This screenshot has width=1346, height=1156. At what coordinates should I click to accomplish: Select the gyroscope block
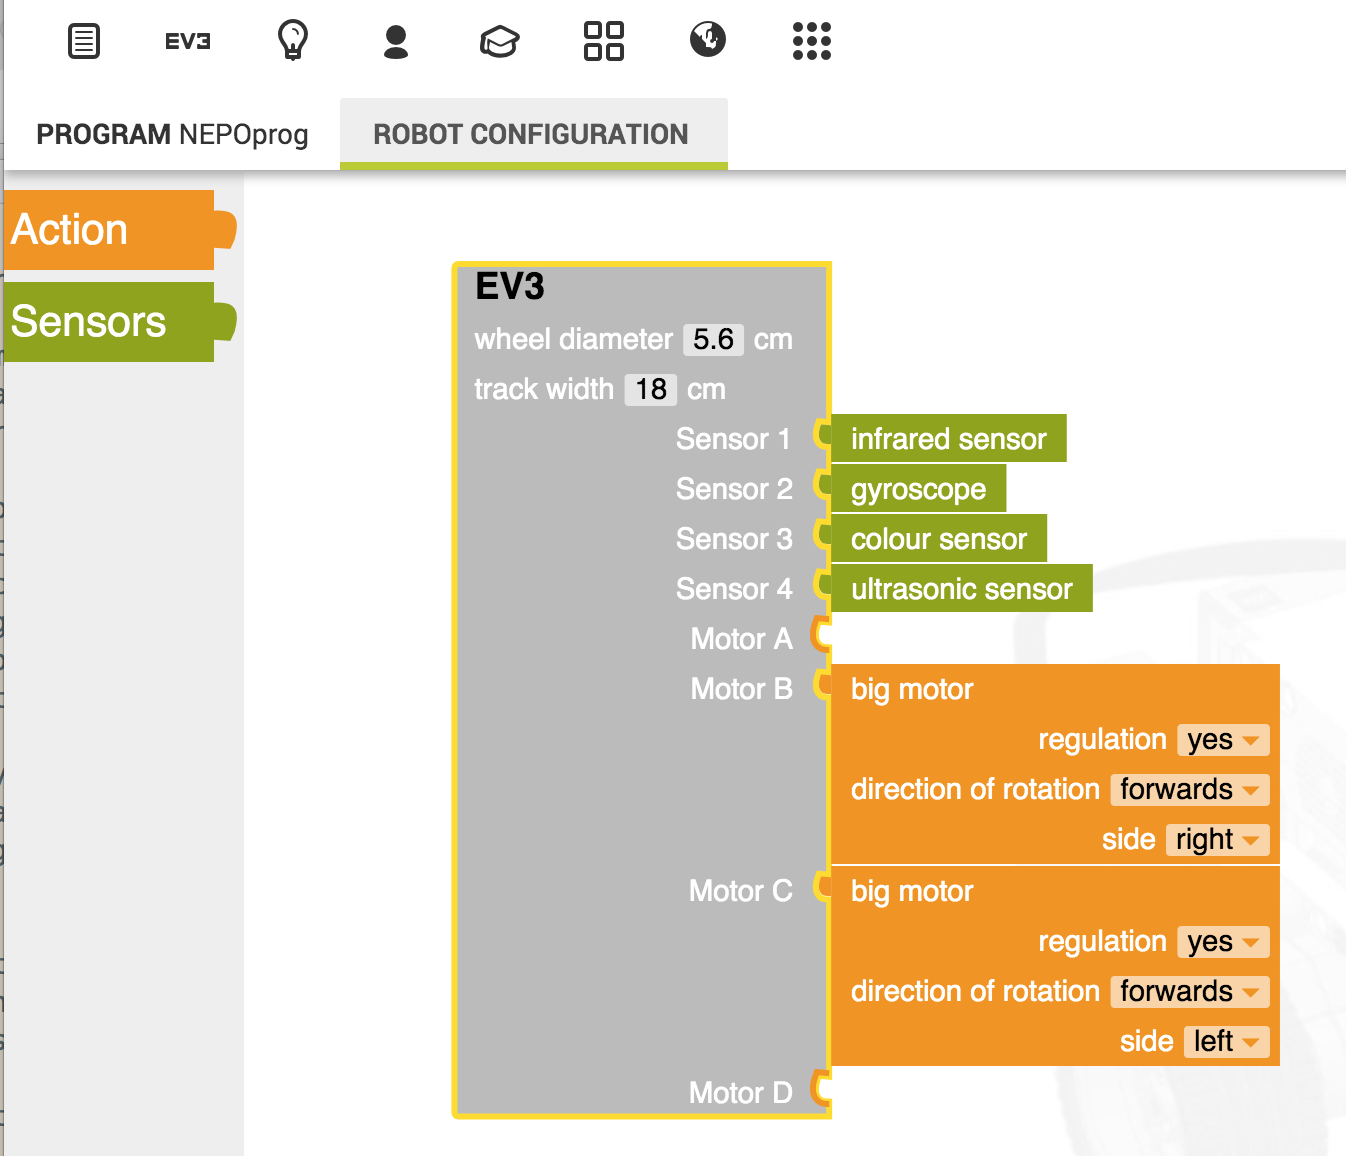pyautogui.click(x=918, y=489)
